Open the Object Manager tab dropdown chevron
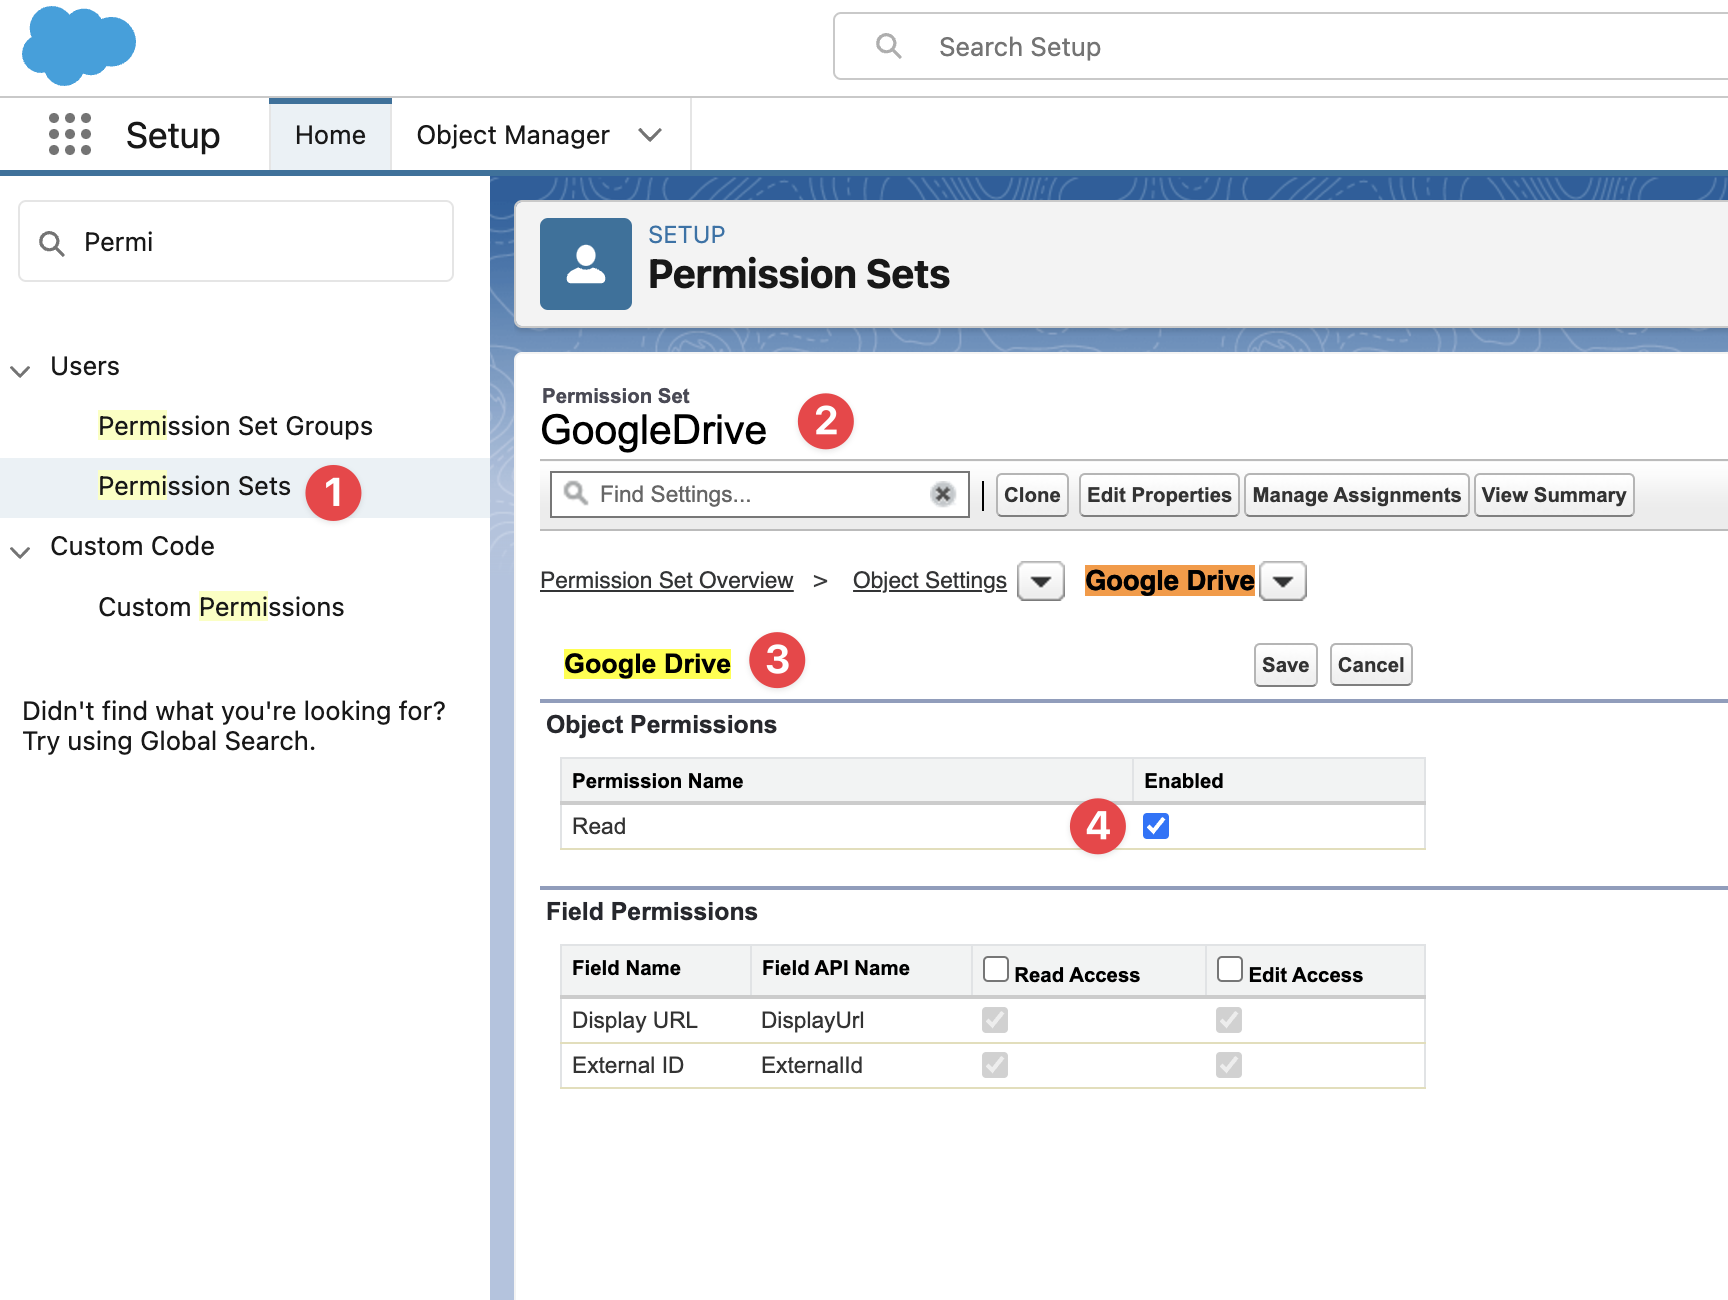This screenshot has width=1728, height=1300. pyautogui.click(x=650, y=135)
